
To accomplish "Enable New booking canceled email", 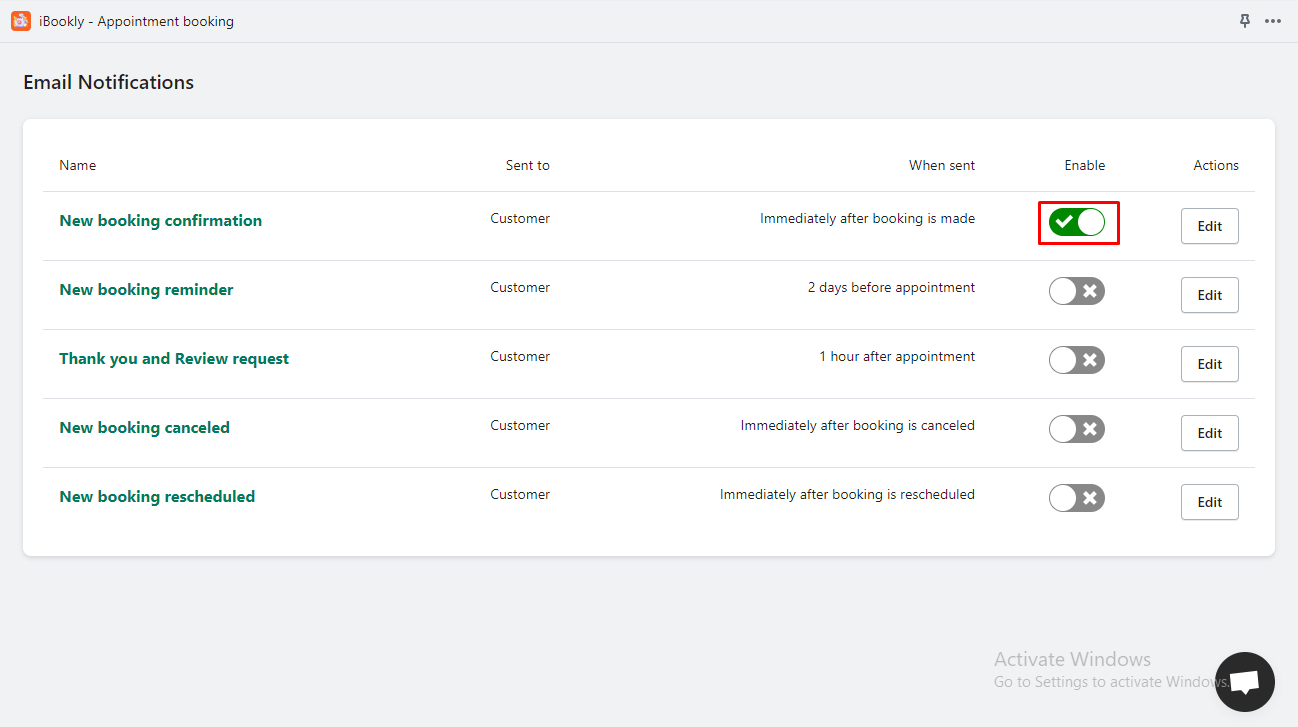I will [x=1077, y=429].
